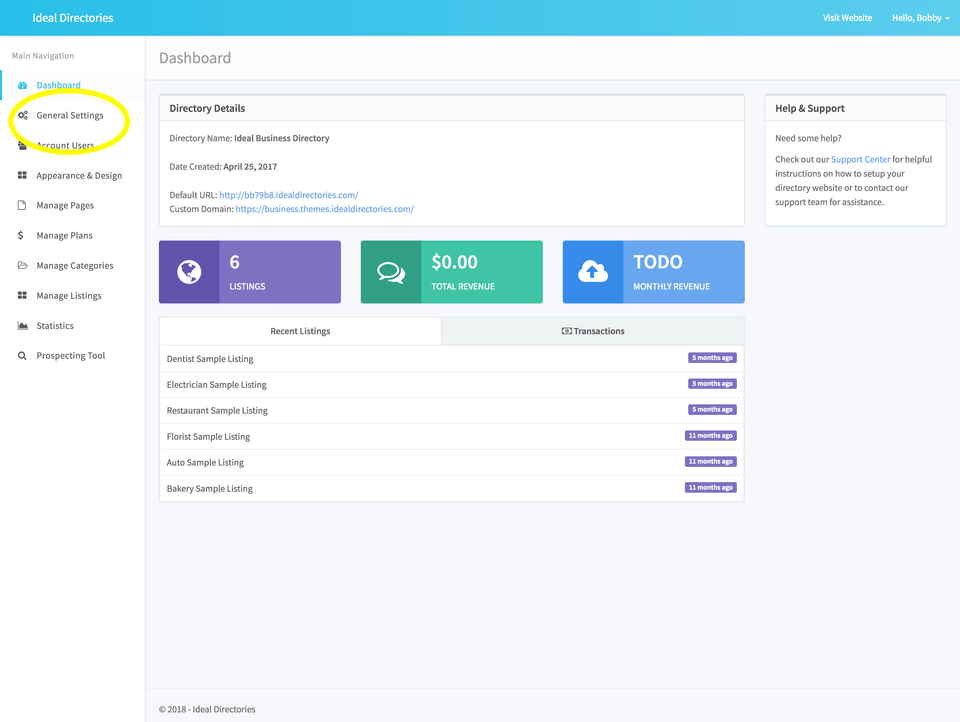960x722 pixels.
Task: Click the General Settings gears icon
Action: (22, 116)
